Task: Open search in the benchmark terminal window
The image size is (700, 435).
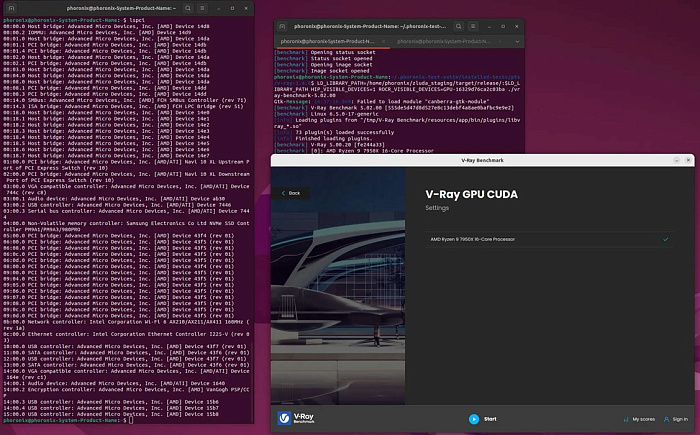Action: [x=458, y=26]
